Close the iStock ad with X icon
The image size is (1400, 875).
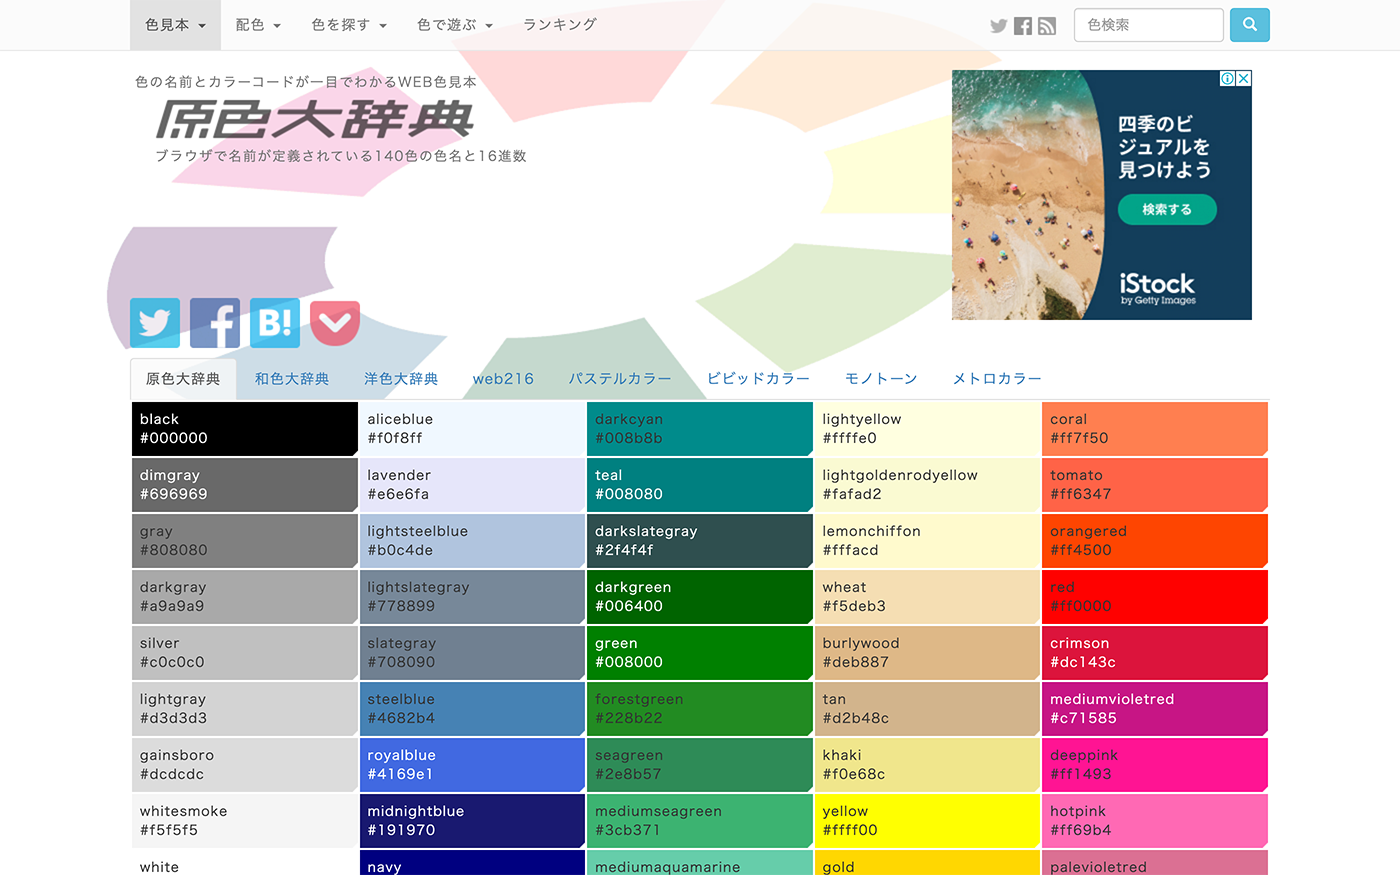click(1244, 78)
